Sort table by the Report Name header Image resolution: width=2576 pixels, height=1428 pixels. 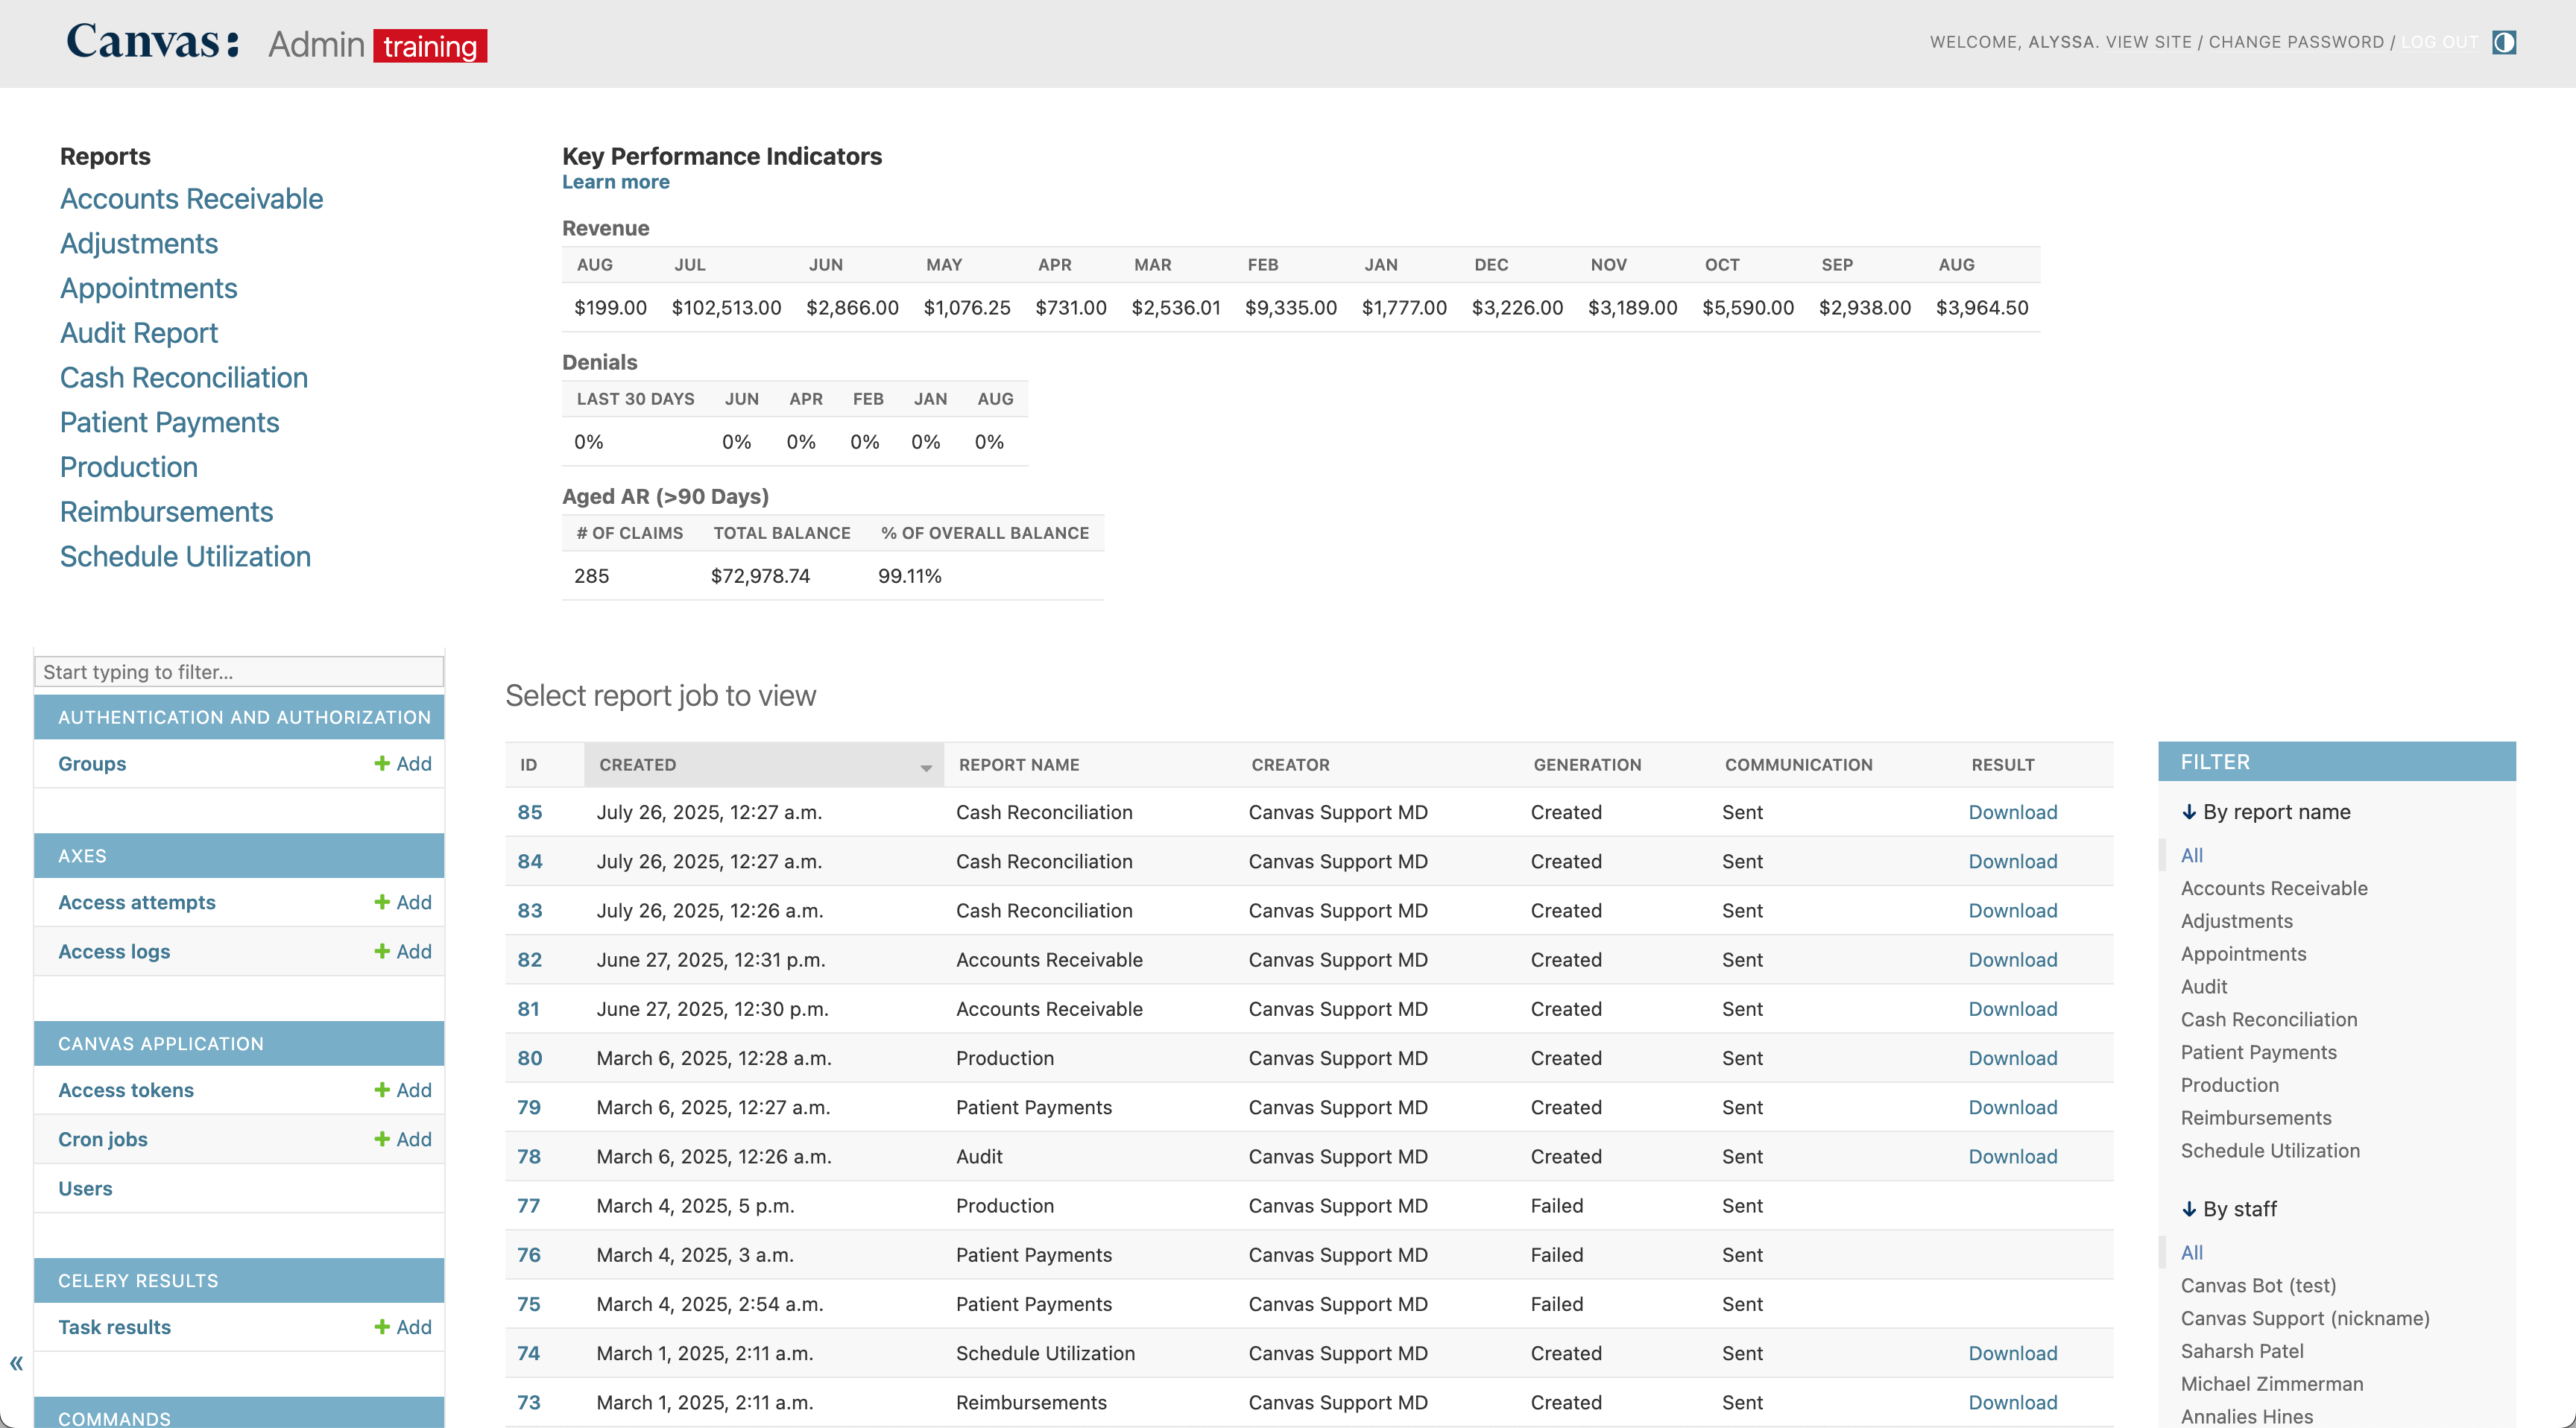(1018, 765)
